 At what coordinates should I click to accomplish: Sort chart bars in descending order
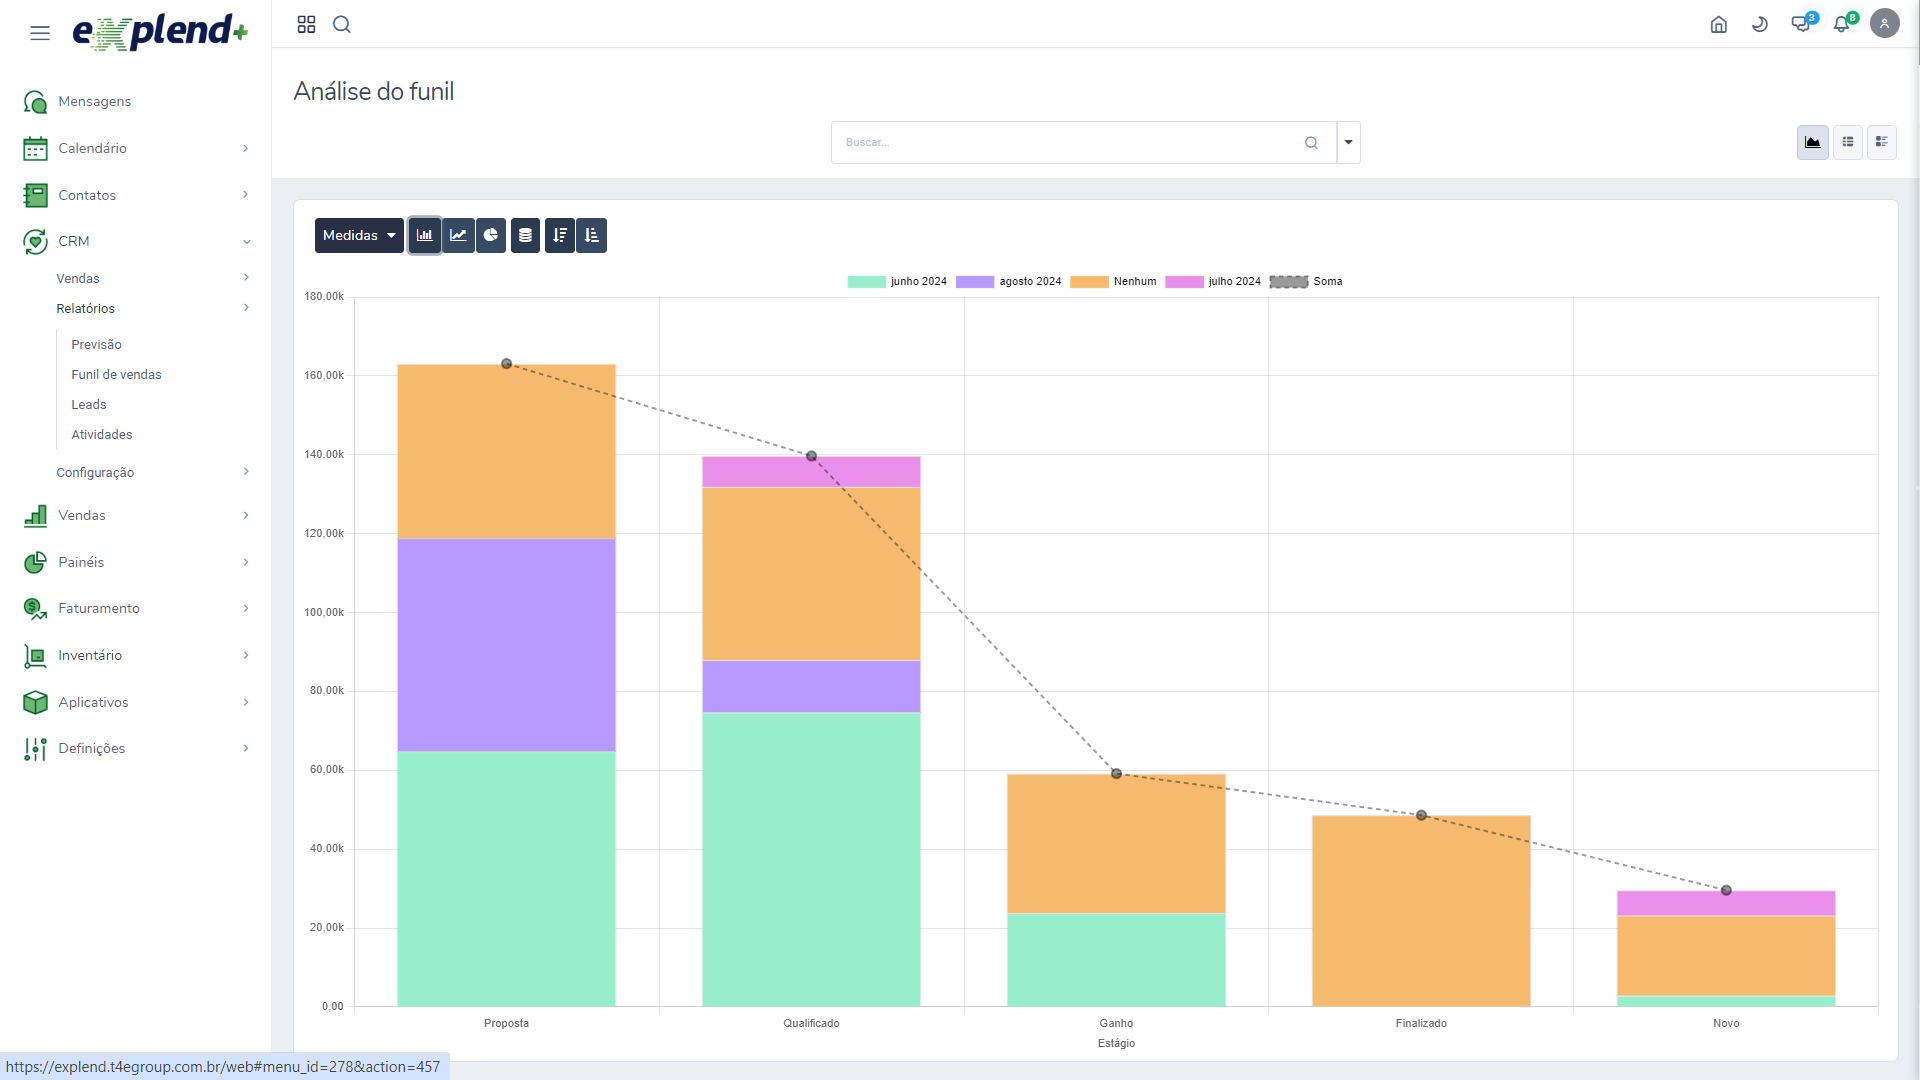(560, 235)
